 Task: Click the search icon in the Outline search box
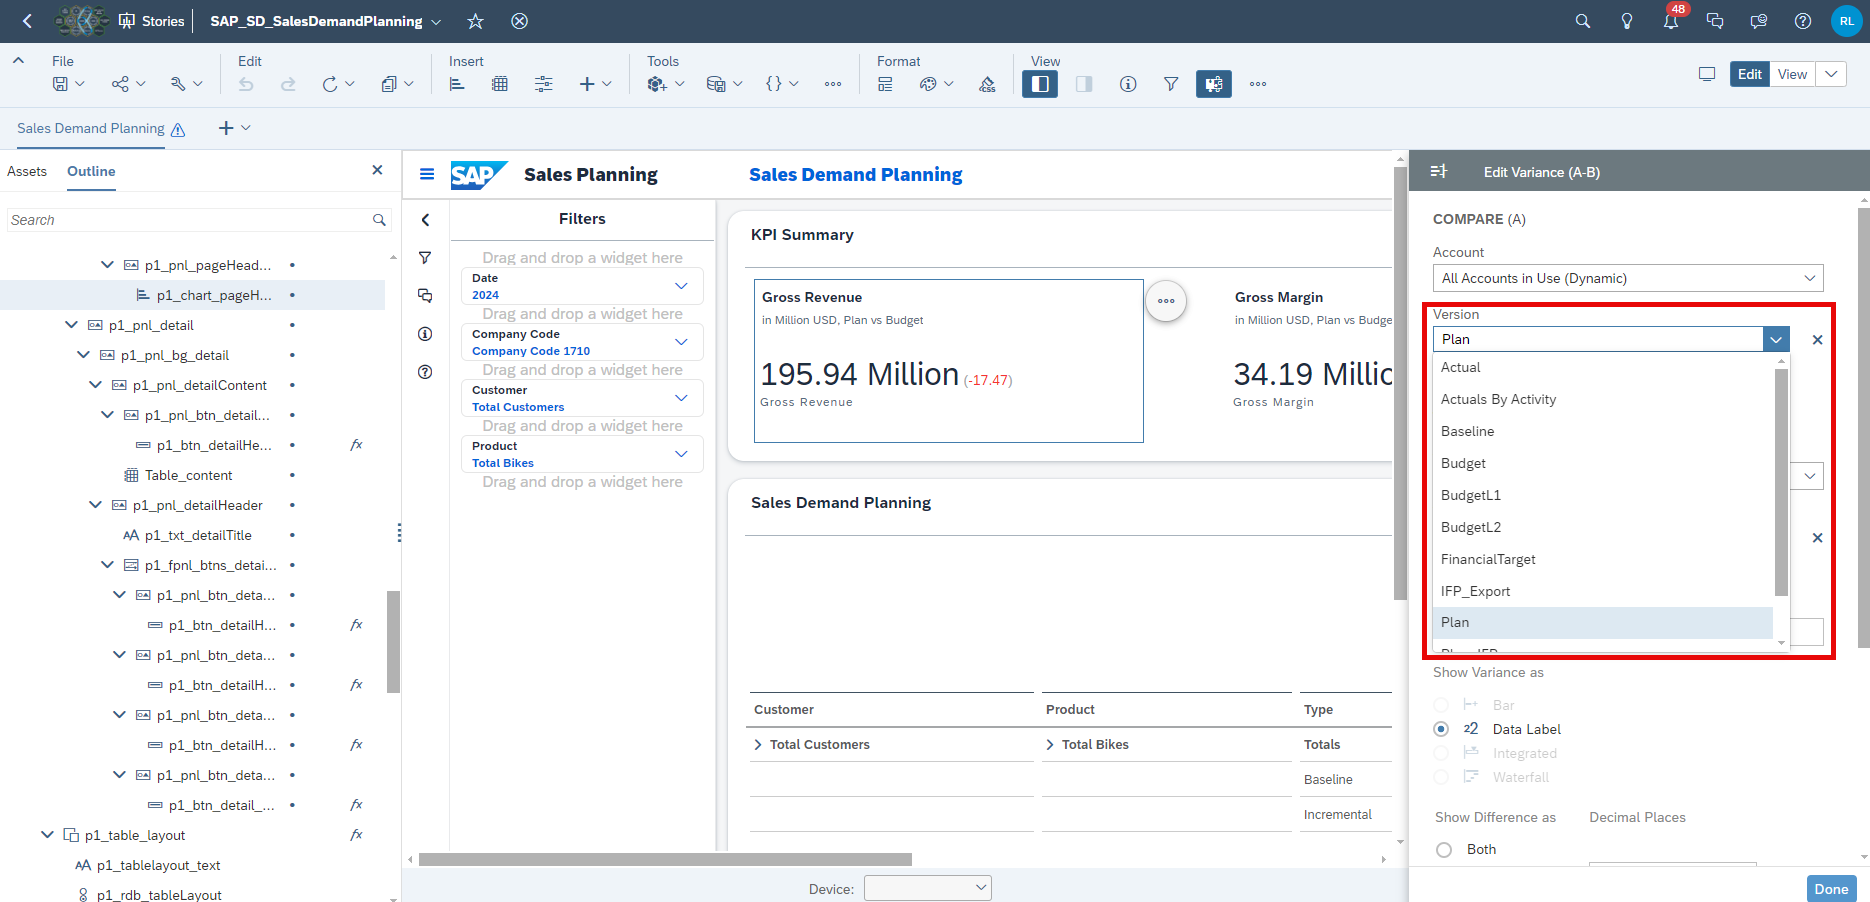click(379, 220)
